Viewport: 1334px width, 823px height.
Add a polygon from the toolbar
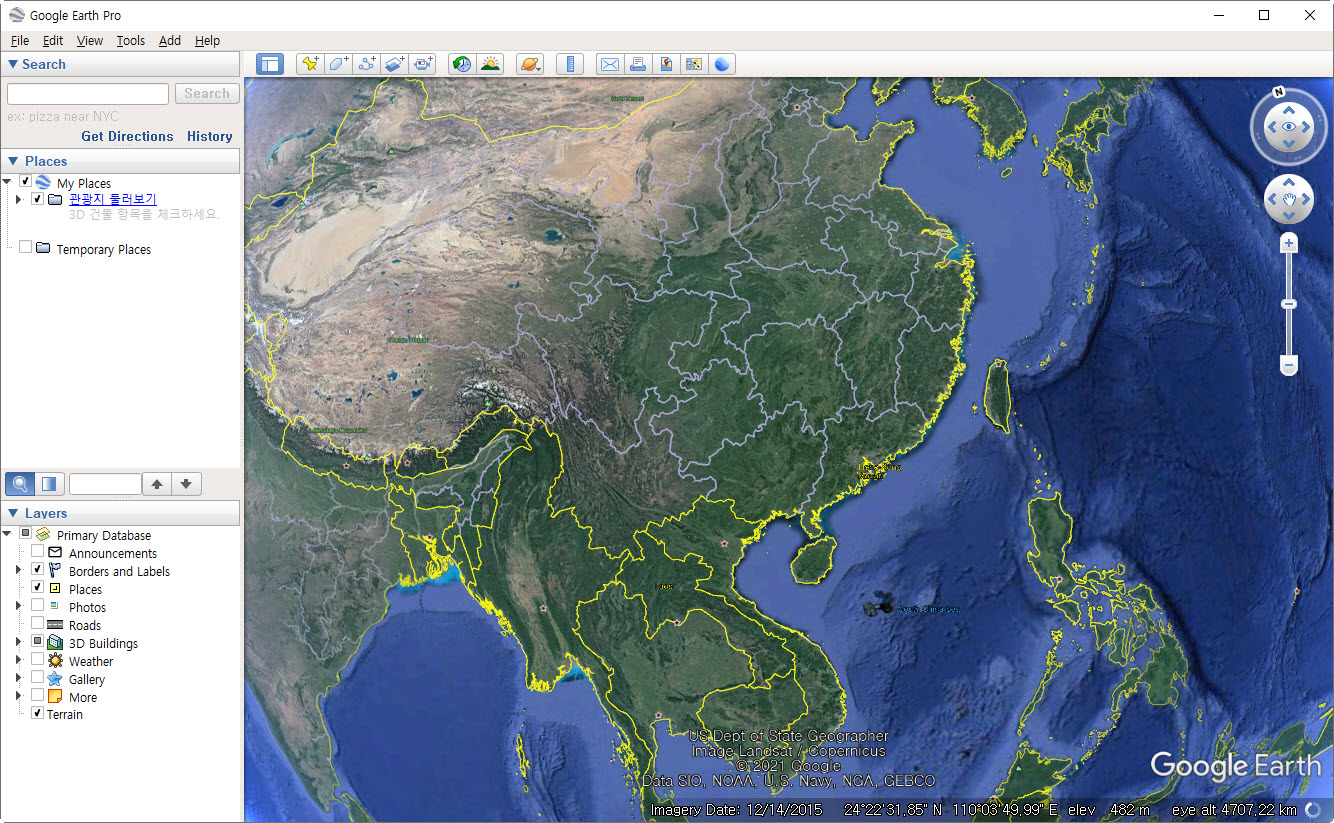(x=339, y=64)
